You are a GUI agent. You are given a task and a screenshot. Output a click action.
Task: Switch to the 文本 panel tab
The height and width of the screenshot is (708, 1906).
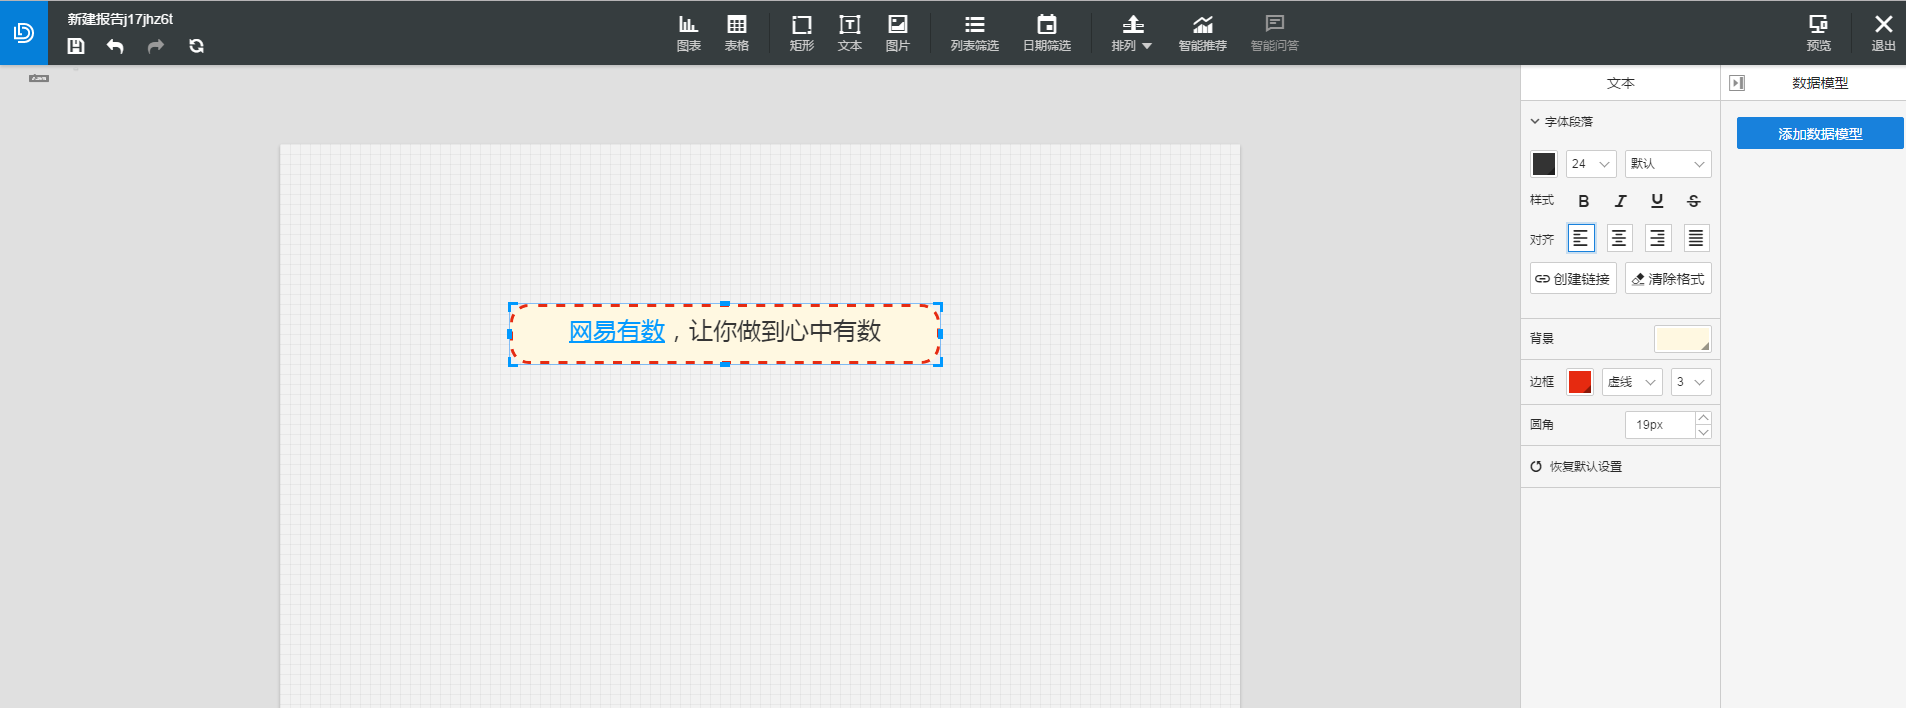[x=1621, y=83]
